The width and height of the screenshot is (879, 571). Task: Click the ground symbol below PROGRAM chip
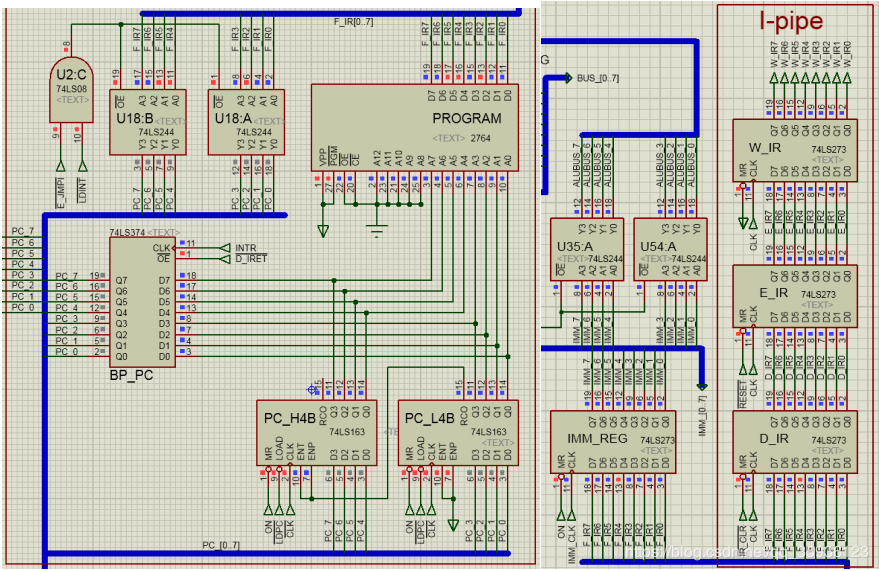[x=376, y=231]
